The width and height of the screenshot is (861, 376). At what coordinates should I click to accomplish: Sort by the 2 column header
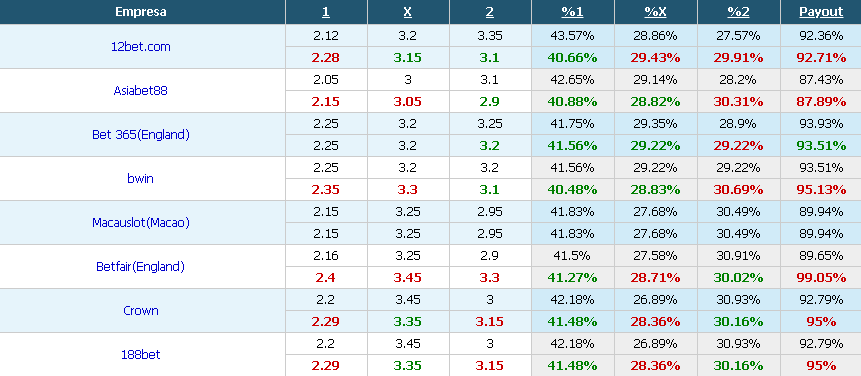(490, 12)
